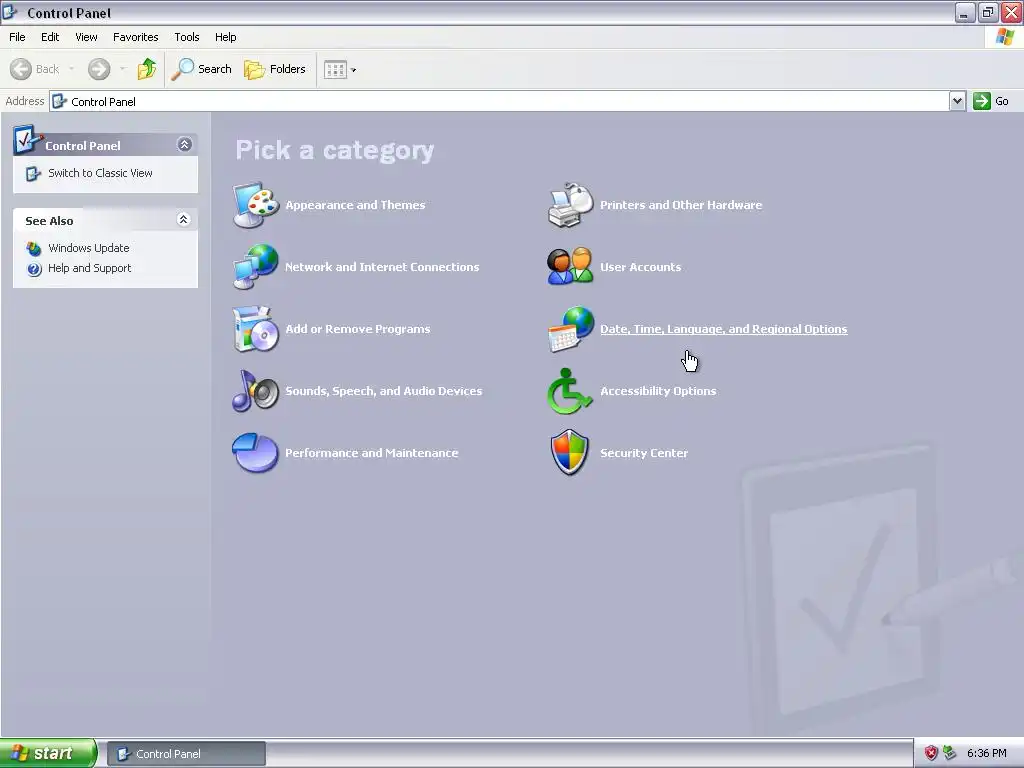Open the User Accounts text link
The width and height of the screenshot is (1024, 768).
pyautogui.click(x=641, y=267)
